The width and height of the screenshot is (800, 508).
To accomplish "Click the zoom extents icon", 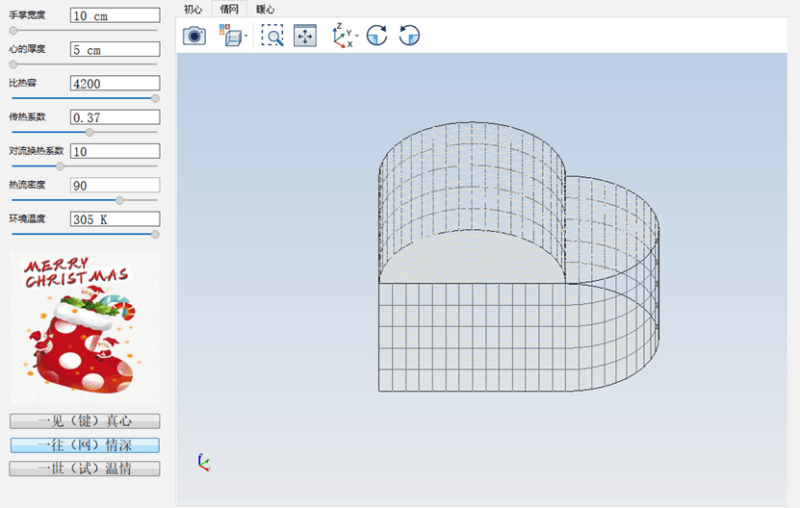I will [x=305, y=36].
